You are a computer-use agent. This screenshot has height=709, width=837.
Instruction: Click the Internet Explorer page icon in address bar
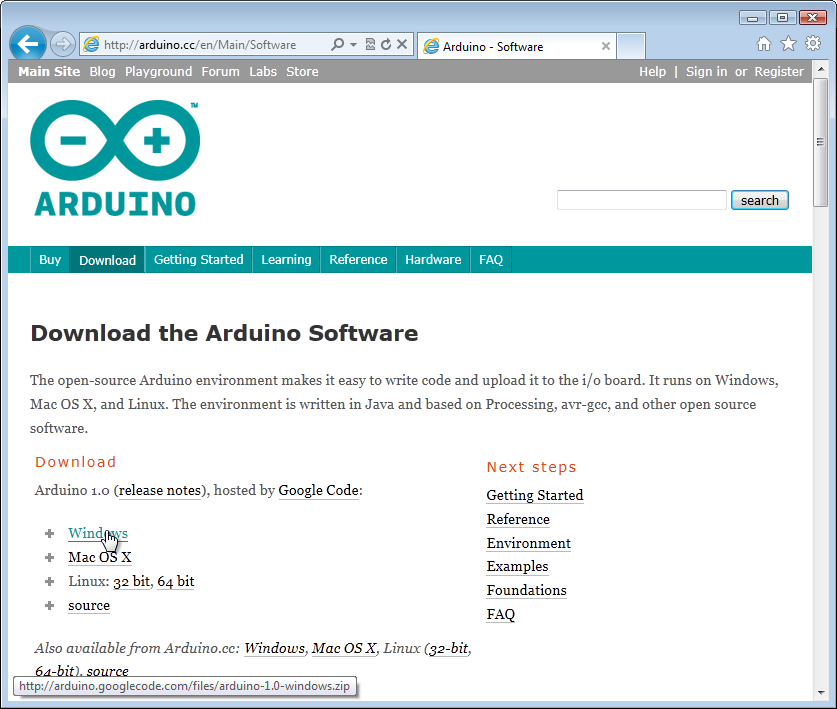click(x=92, y=45)
